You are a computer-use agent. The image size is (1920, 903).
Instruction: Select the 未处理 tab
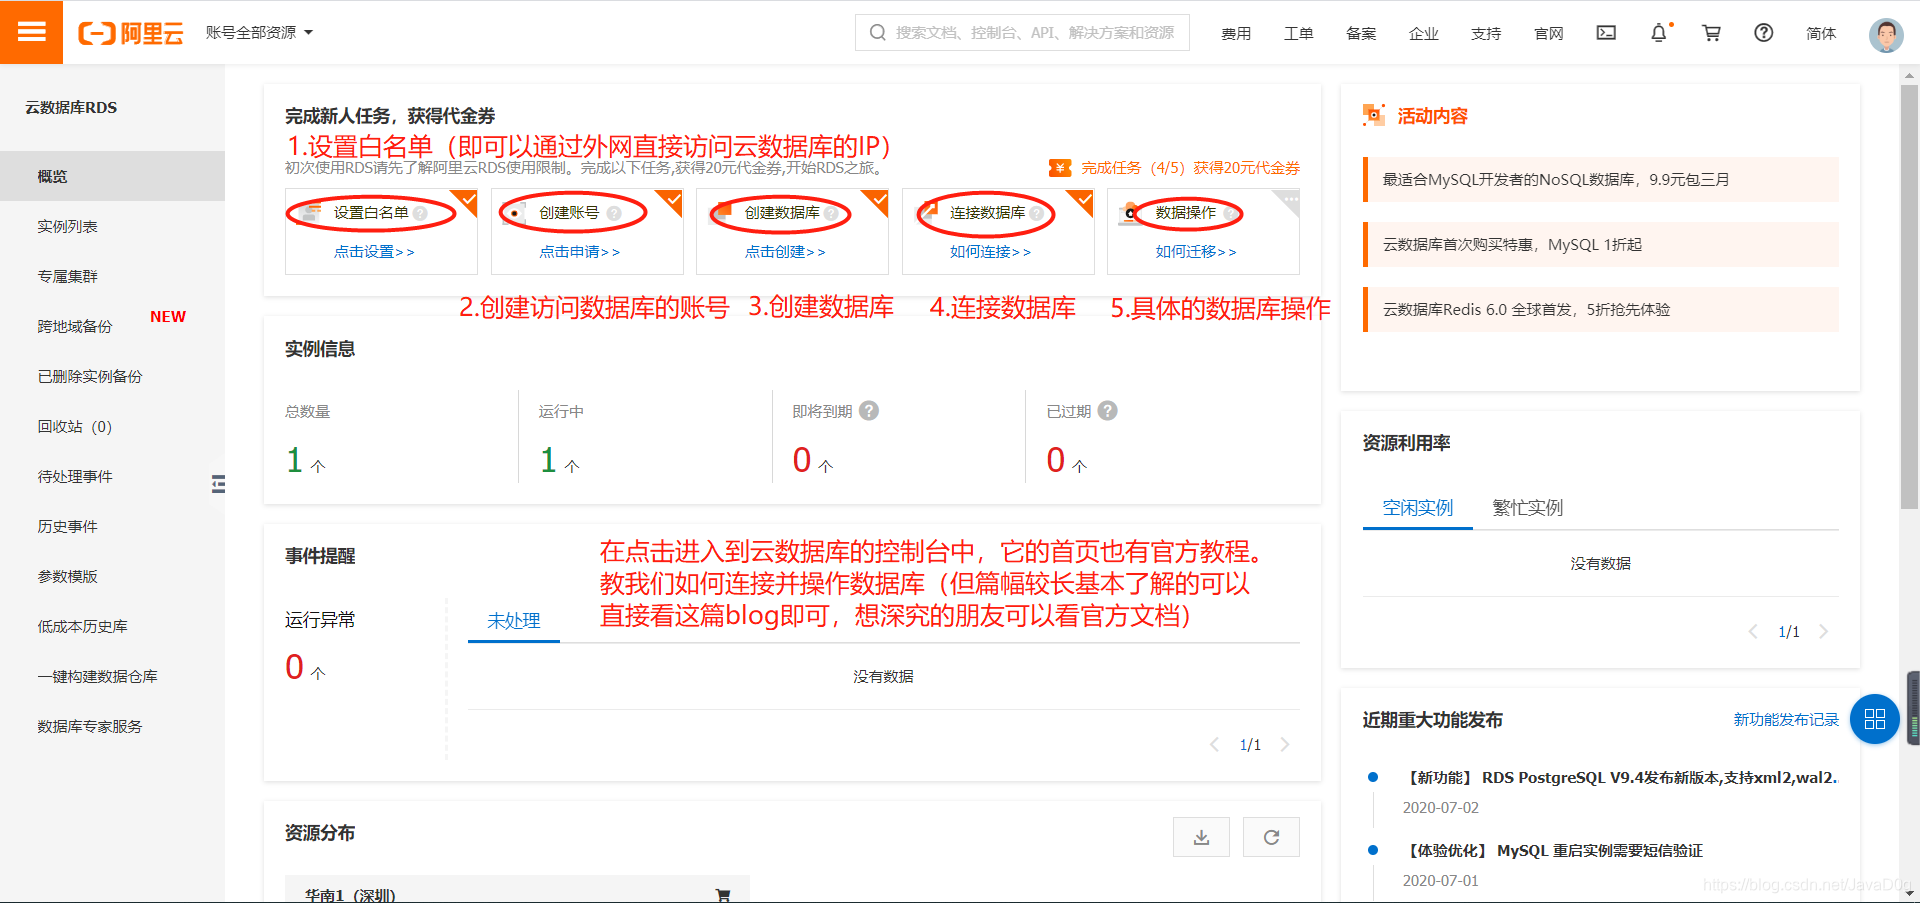[x=513, y=620]
